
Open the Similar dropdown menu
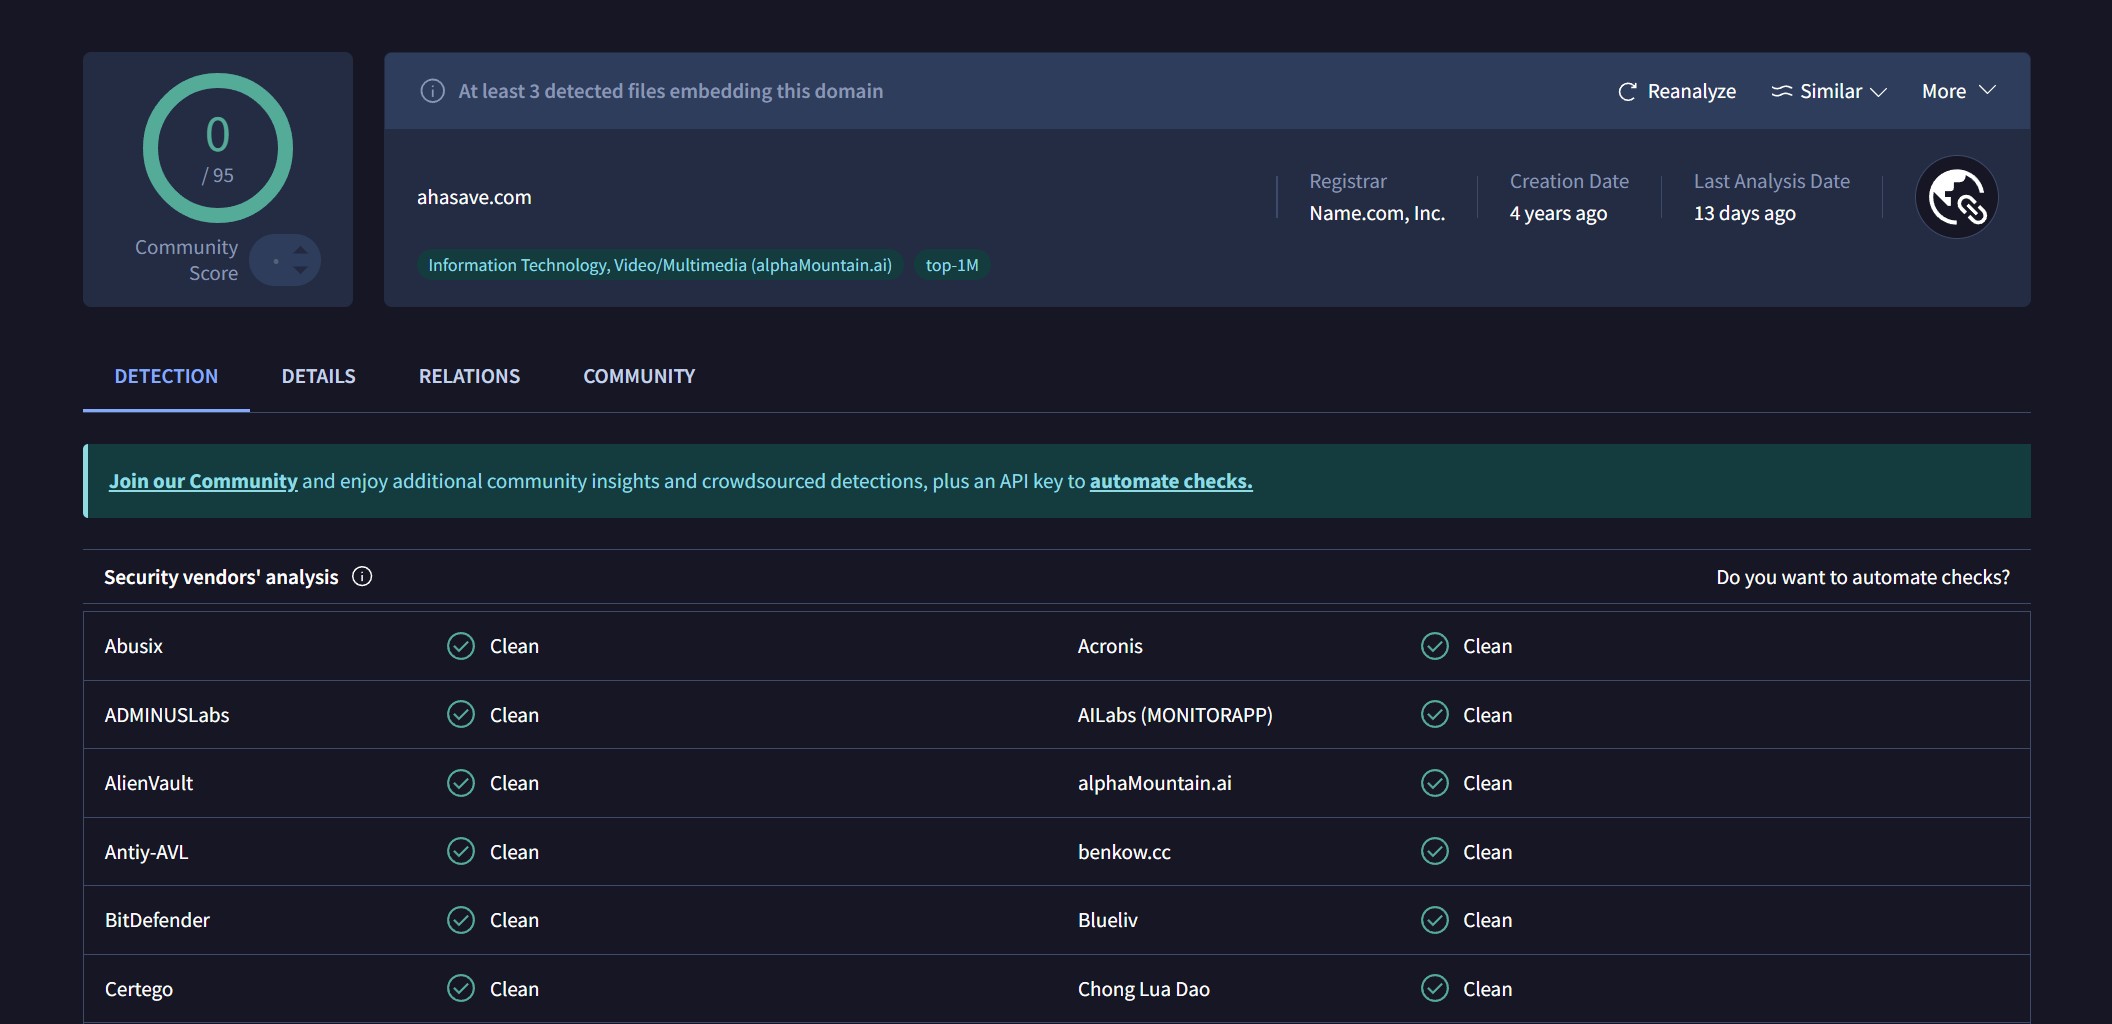click(1829, 92)
